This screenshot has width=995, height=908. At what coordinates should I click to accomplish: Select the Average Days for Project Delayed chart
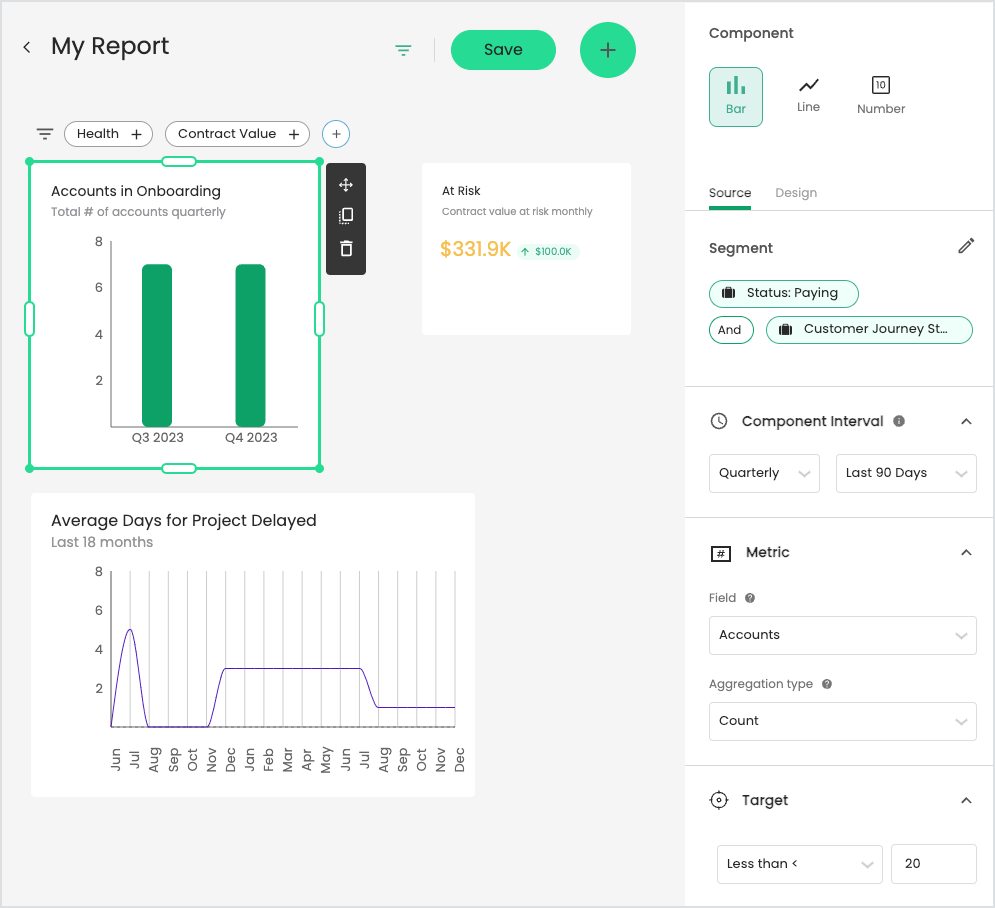tap(253, 645)
